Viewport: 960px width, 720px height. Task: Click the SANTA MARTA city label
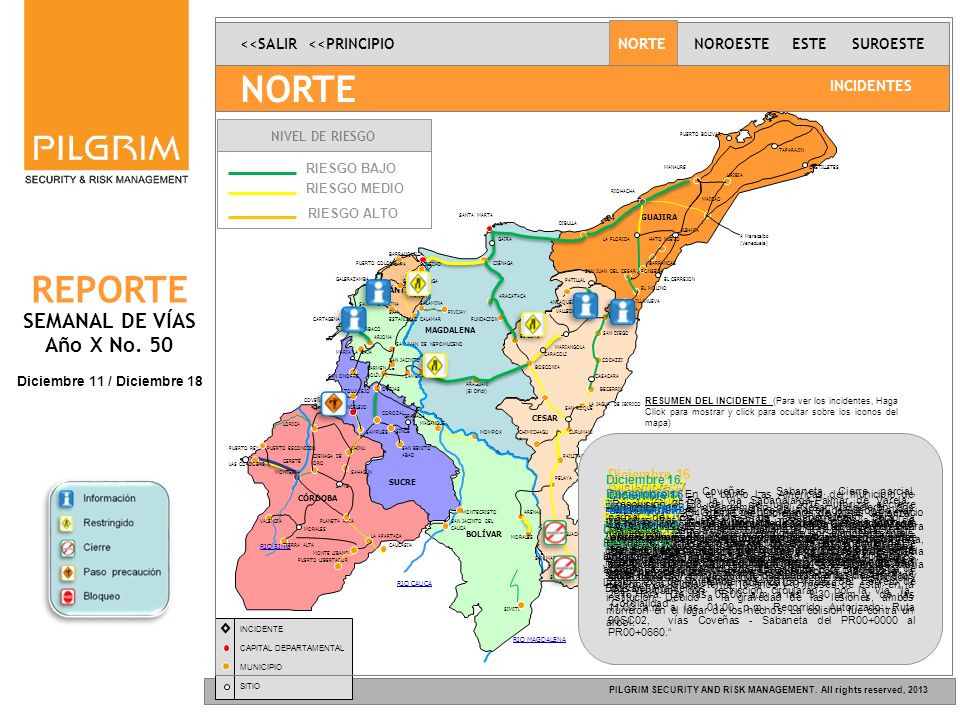pos(476,215)
